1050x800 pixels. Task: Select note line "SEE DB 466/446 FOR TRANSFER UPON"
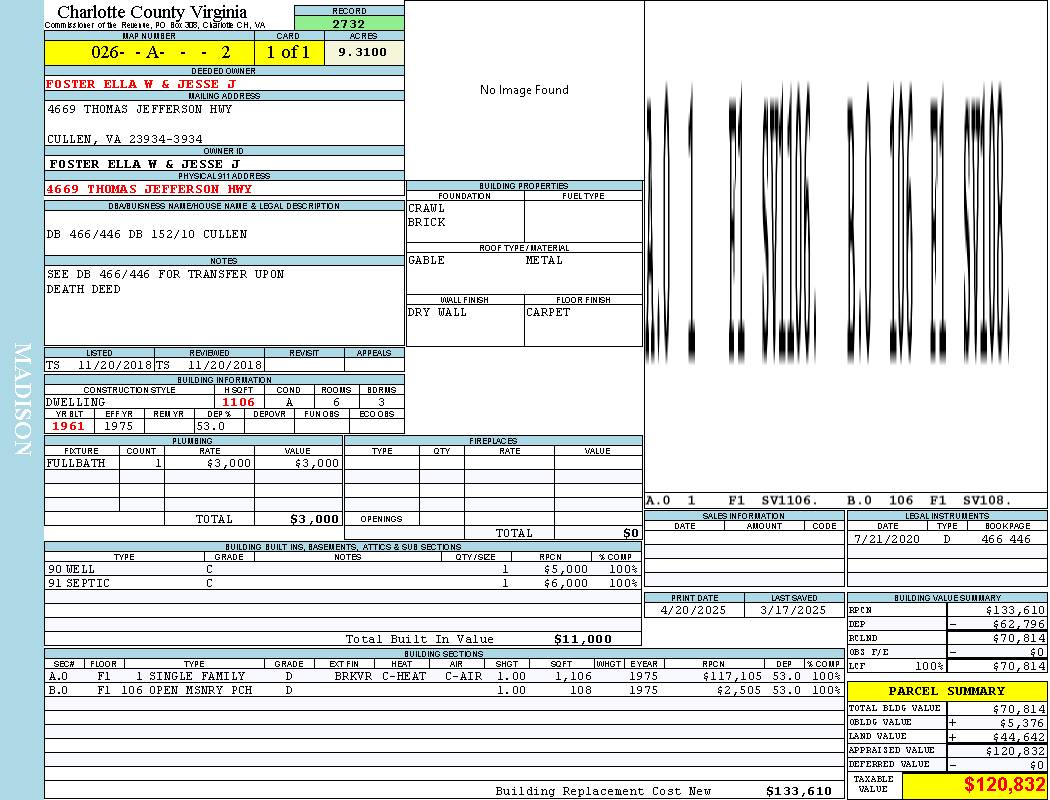[165, 274]
